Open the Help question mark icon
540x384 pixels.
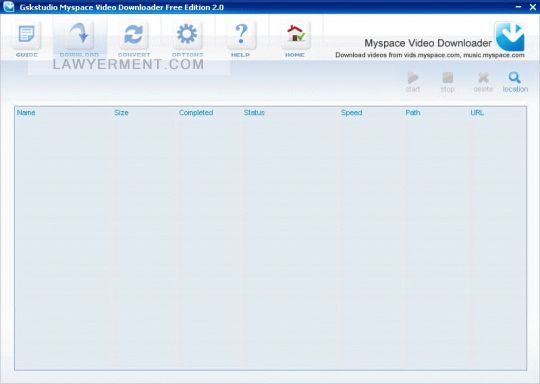pyautogui.click(x=241, y=36)
